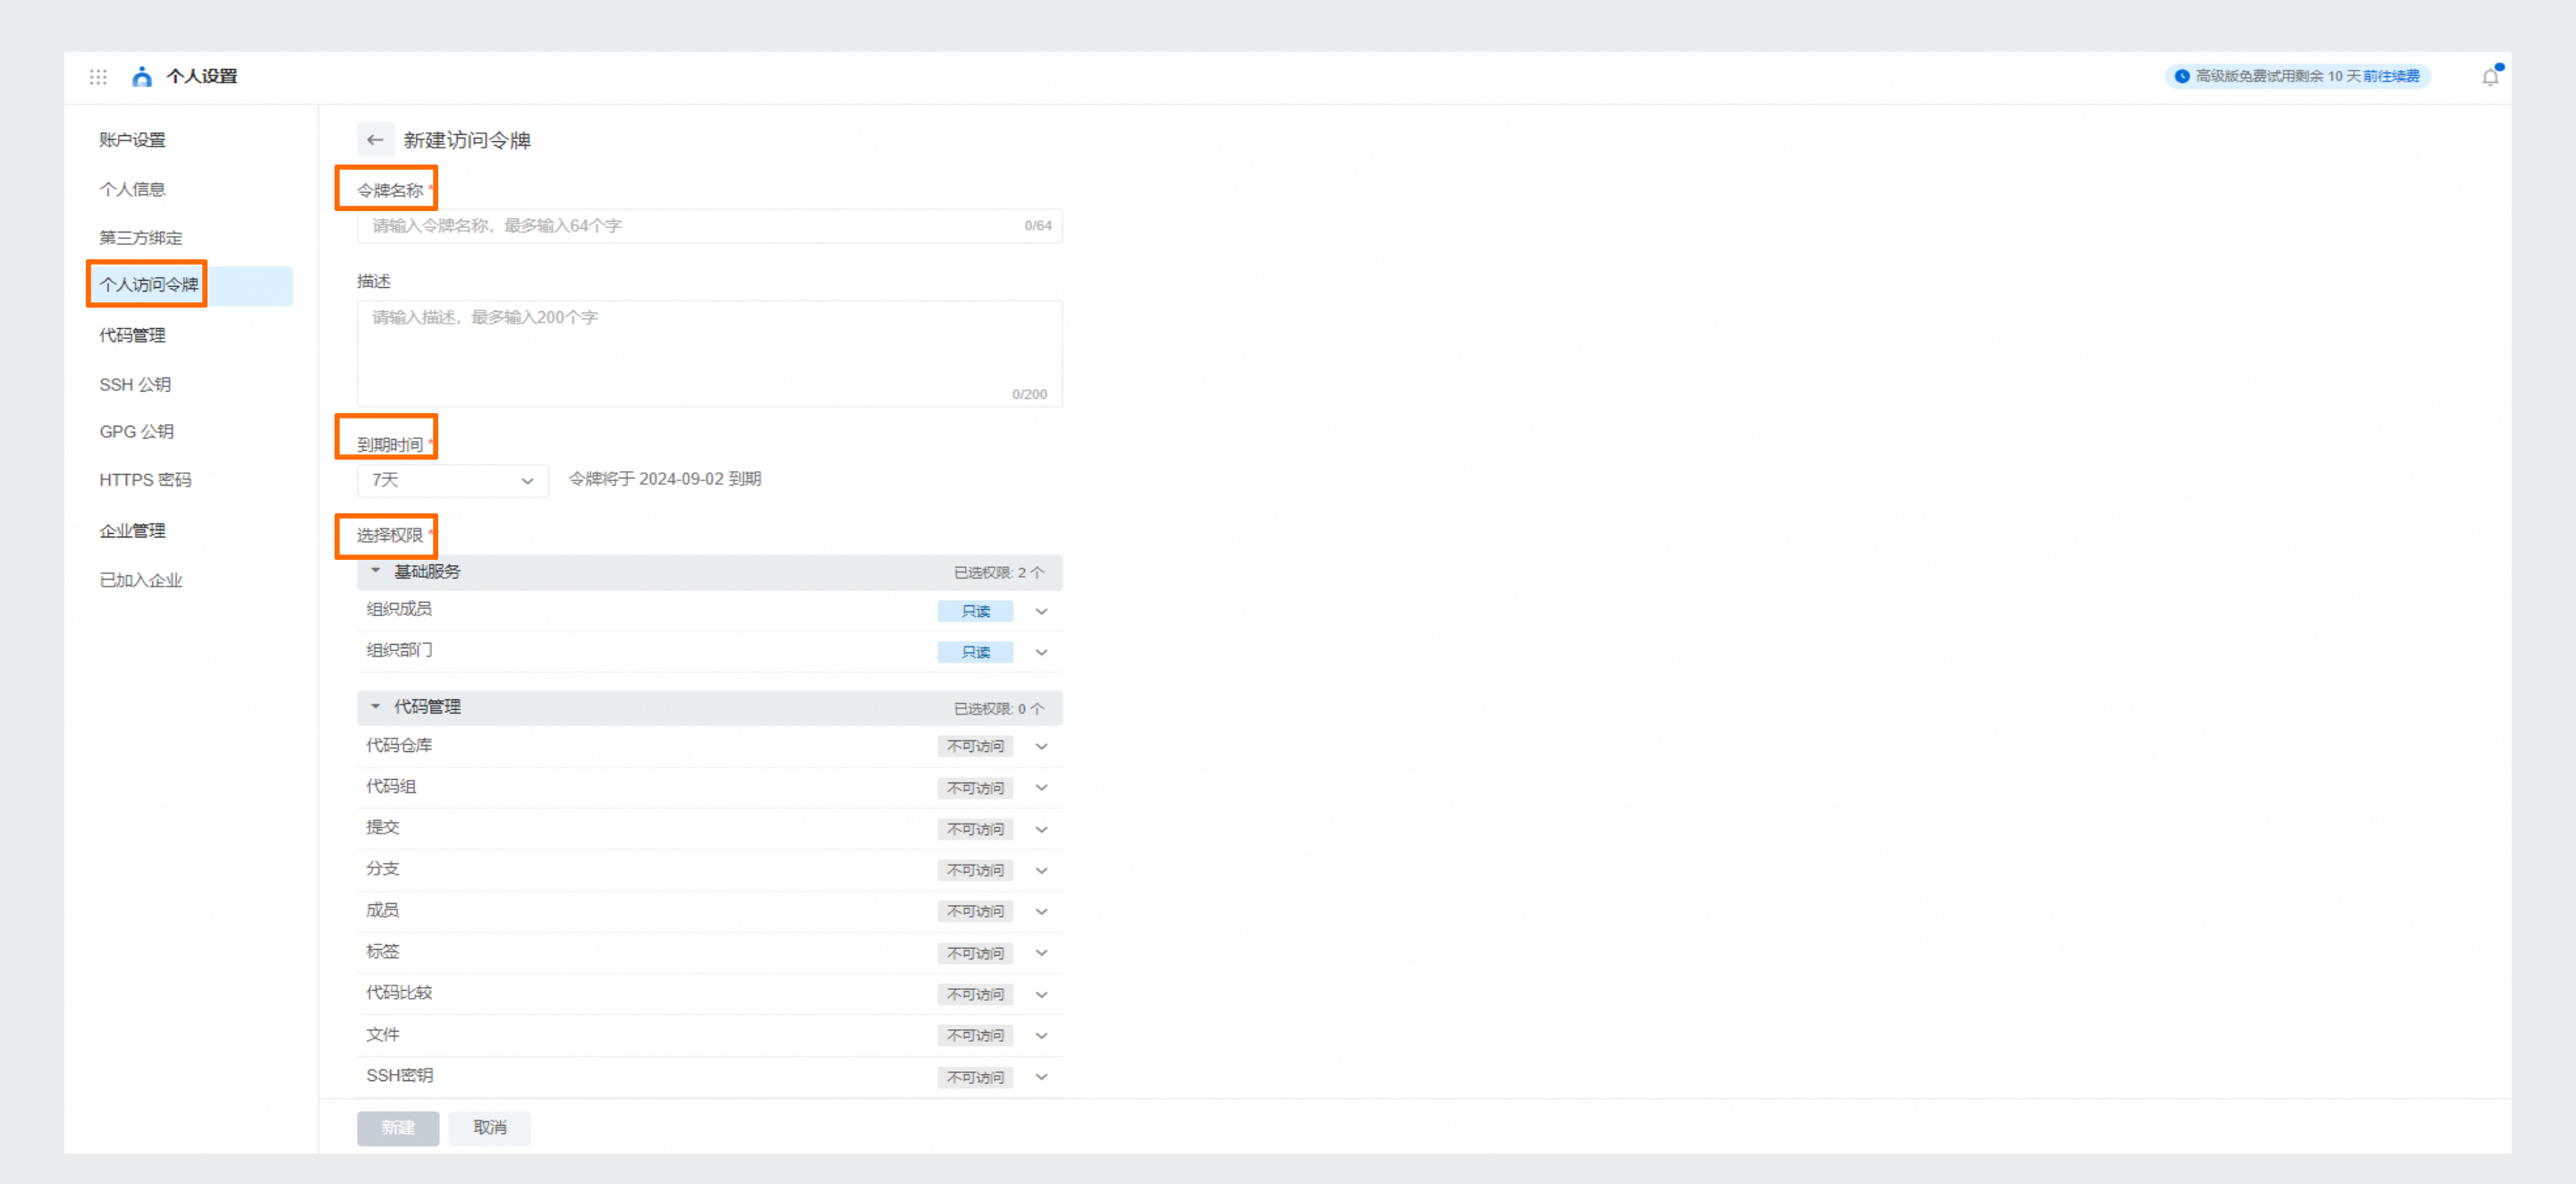2576x1184 pixels.
Task: Go back using the arrow beside 新建访问令牌
Action: (x=375, y=140)
